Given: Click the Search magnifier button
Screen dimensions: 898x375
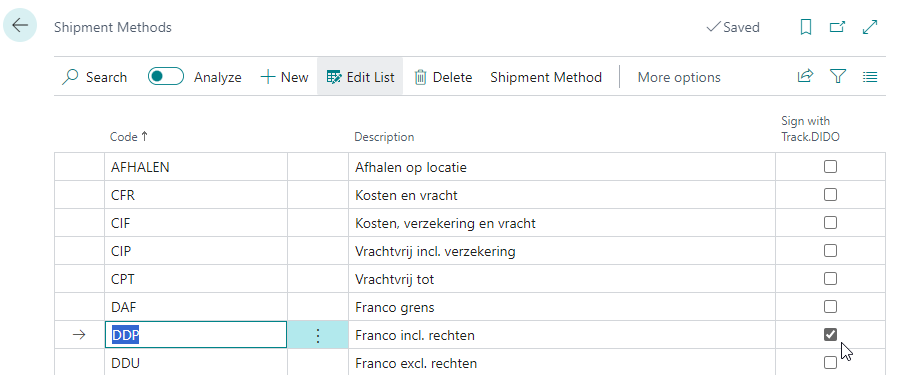Looking at the screenshot, I should point(94,77).
